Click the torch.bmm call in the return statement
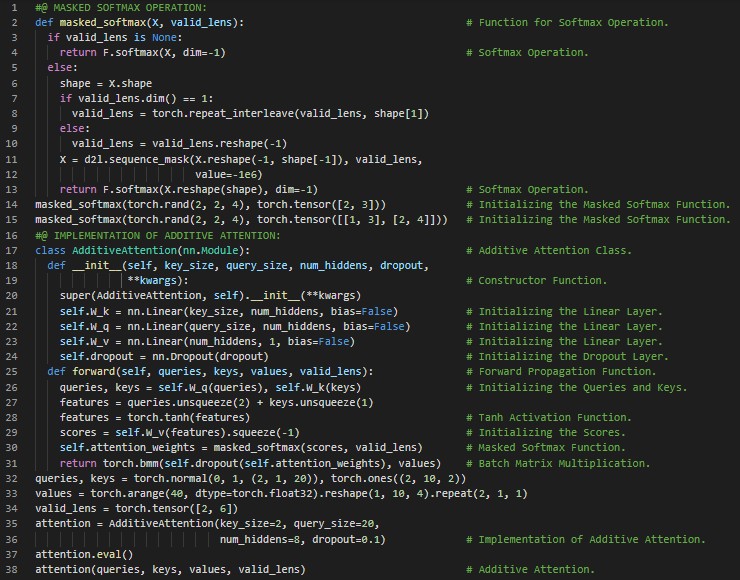The width and height of the screenshot is (740, 580). (x=126, y=463)
